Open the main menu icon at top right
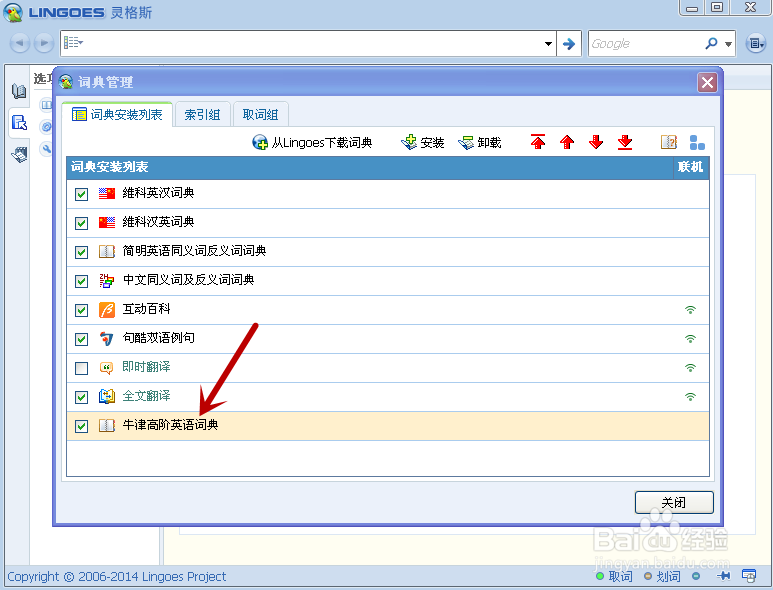This screenshot has height=590, width=773. pyautogui.click(x=755, y=43)
